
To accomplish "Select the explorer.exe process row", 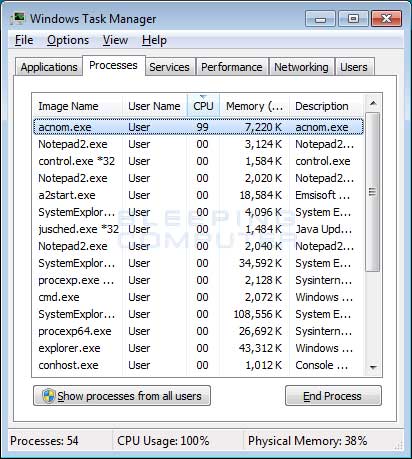I will [198, 348].
